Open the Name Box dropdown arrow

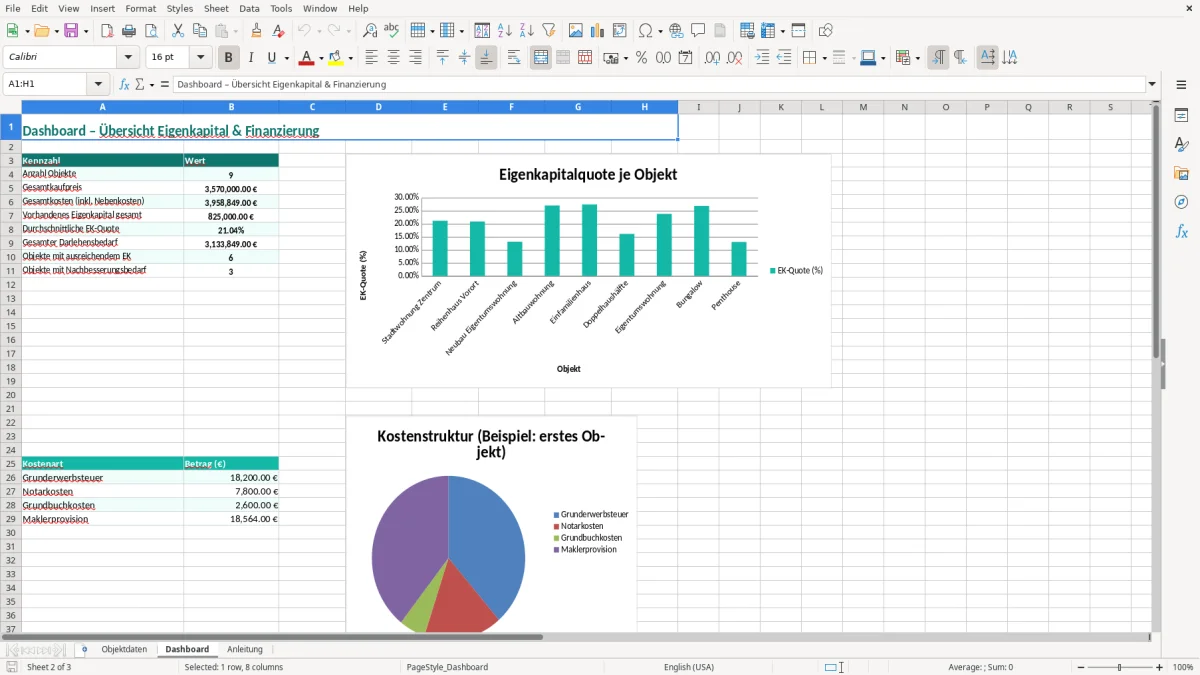[x=98, y=84]
